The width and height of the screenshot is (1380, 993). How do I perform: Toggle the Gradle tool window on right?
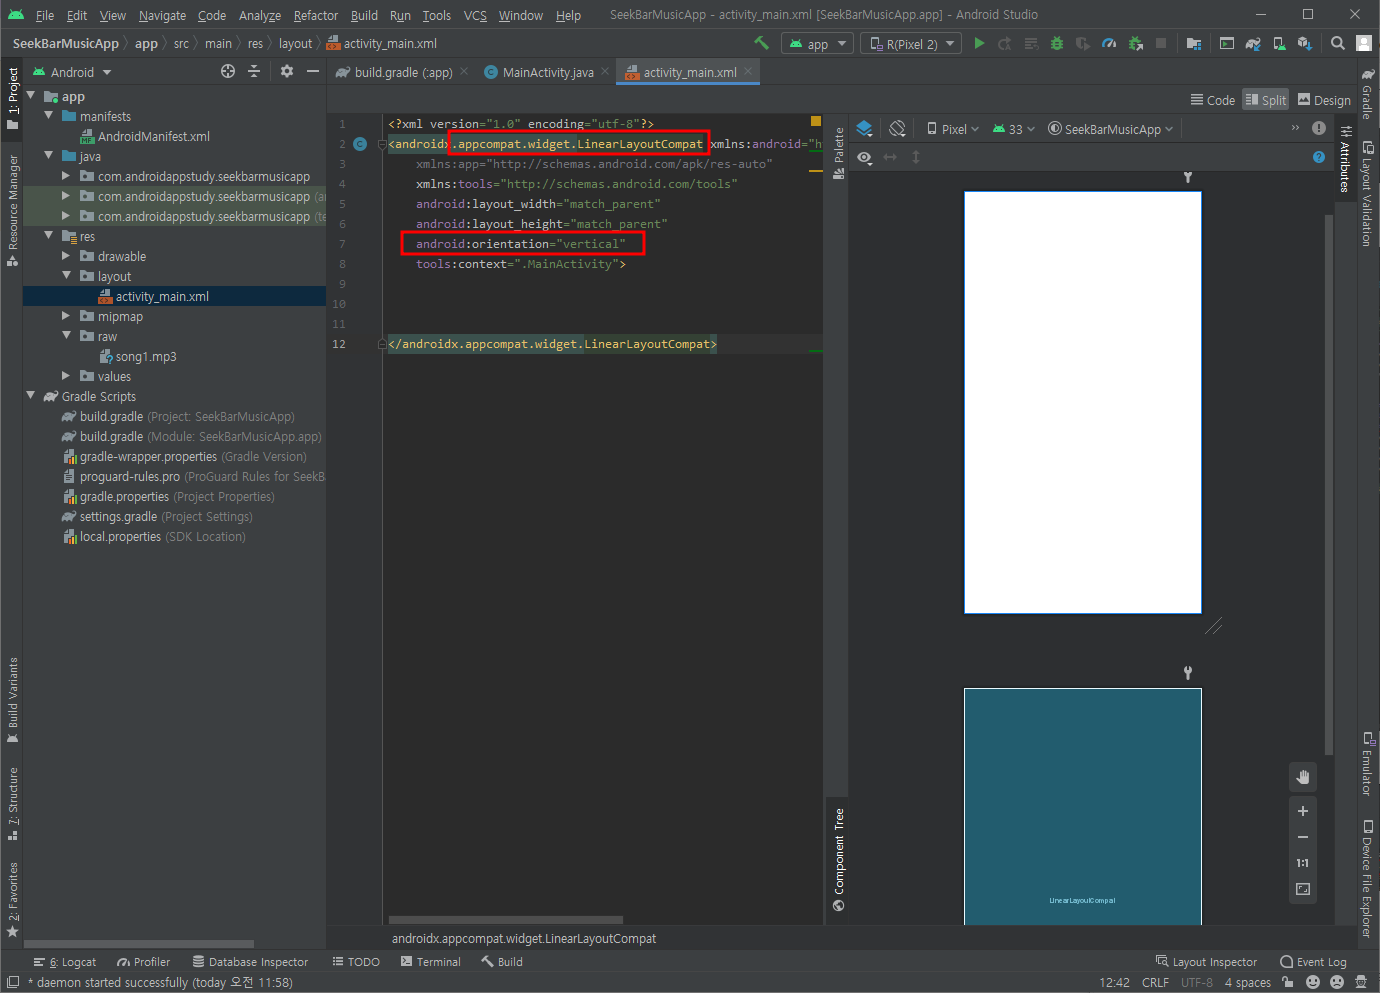[1367, 95]
